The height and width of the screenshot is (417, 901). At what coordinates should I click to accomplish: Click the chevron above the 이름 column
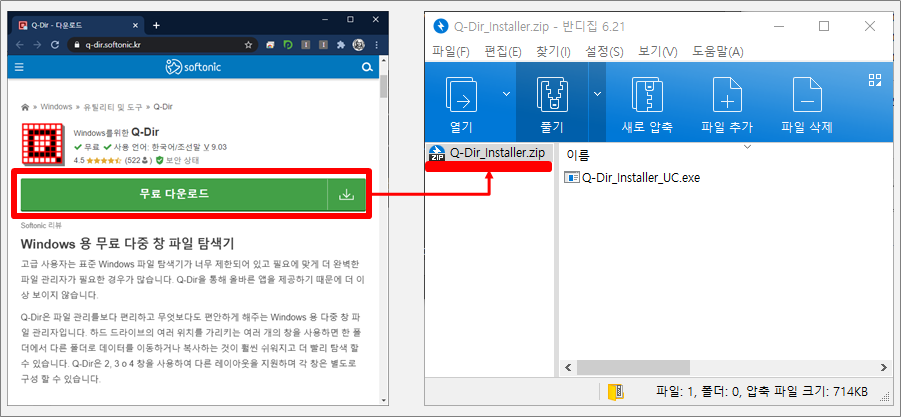748,147
